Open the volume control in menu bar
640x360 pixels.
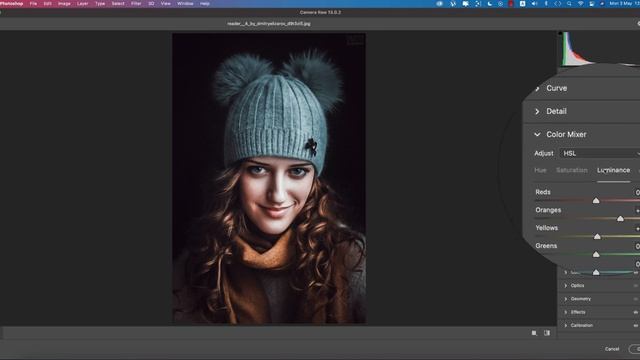pyautogui.click(x=534, y=4)
